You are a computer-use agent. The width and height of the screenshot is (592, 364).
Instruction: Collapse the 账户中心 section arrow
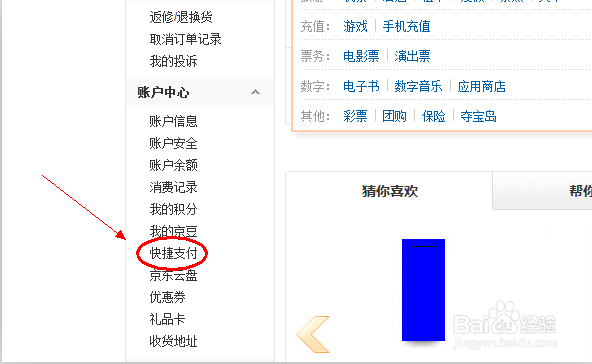point(256,92)
